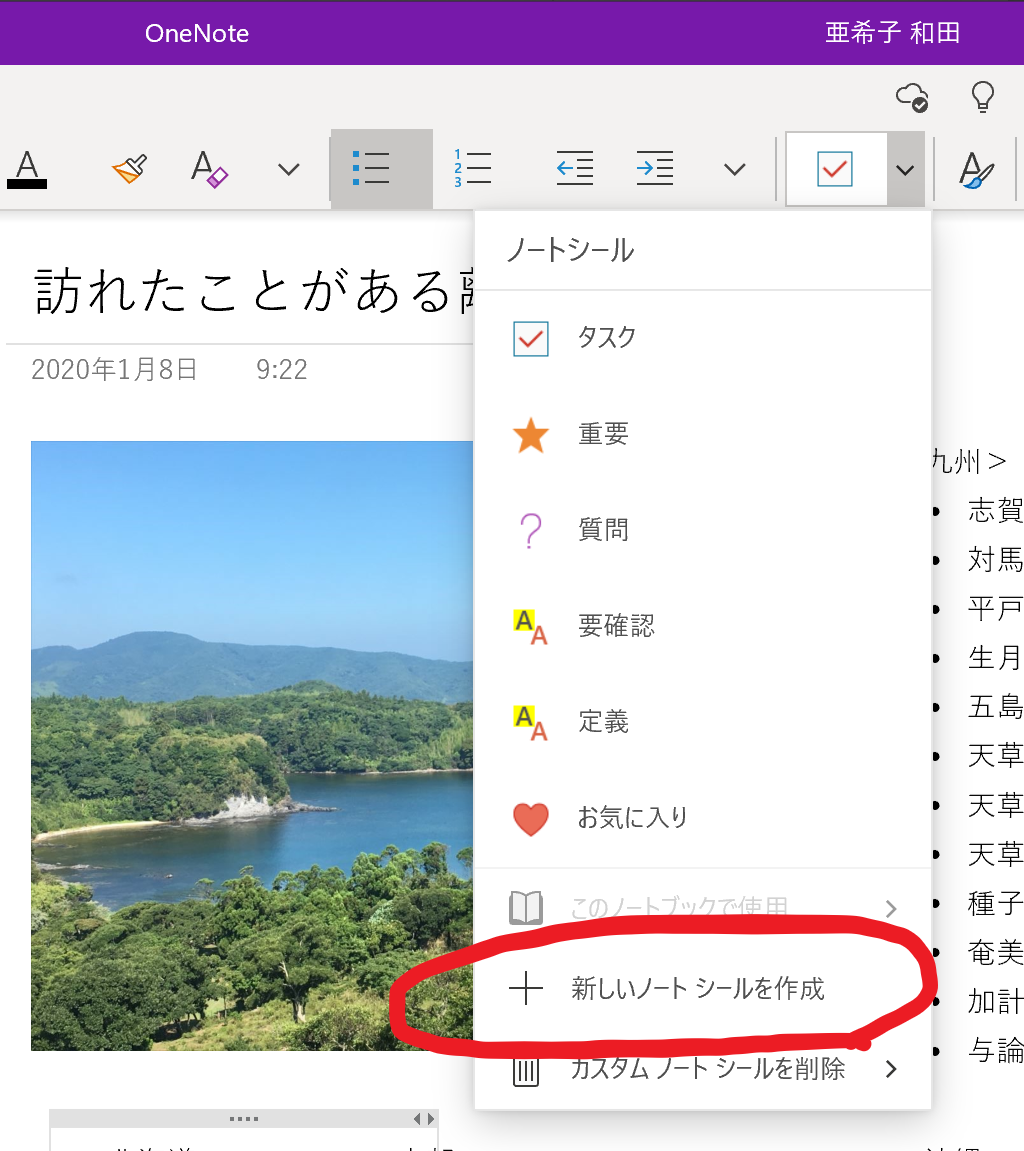Click the increase indent icon
The height and width of the screenshot is (1151, 1024).
pos(654,169)
